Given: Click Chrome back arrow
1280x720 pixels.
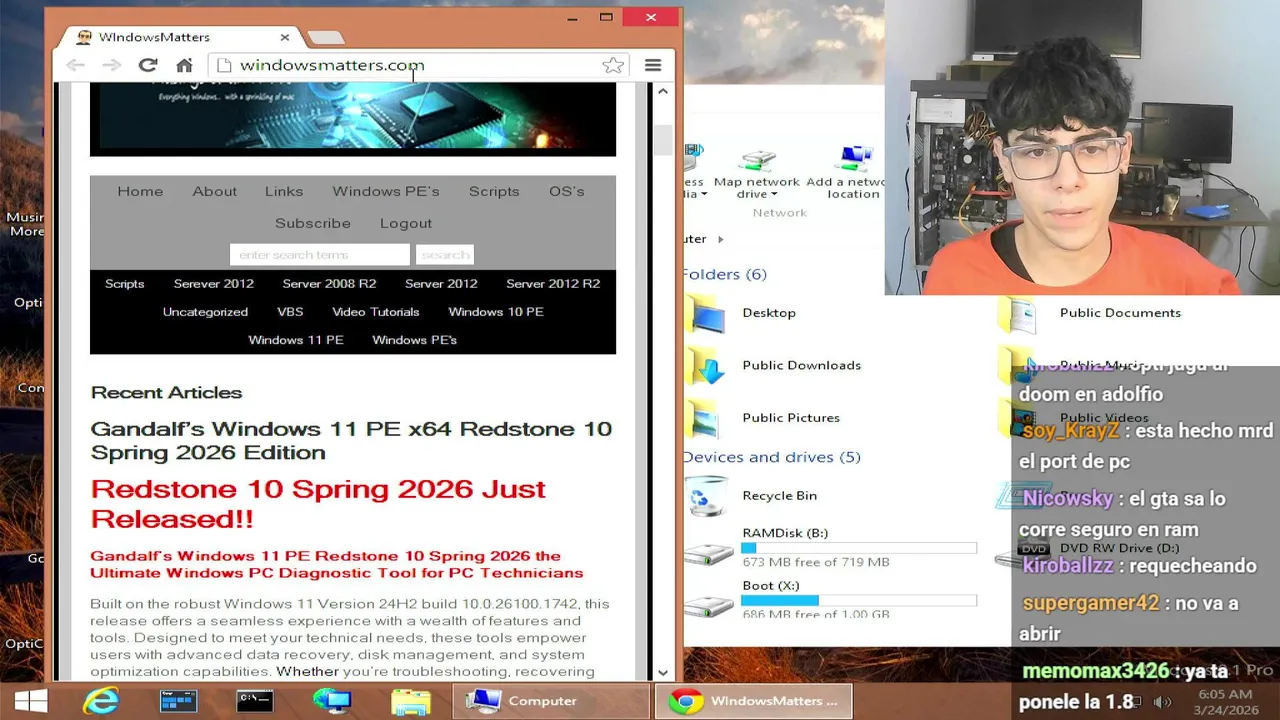Looking at the screenshot, I should 75,65.
